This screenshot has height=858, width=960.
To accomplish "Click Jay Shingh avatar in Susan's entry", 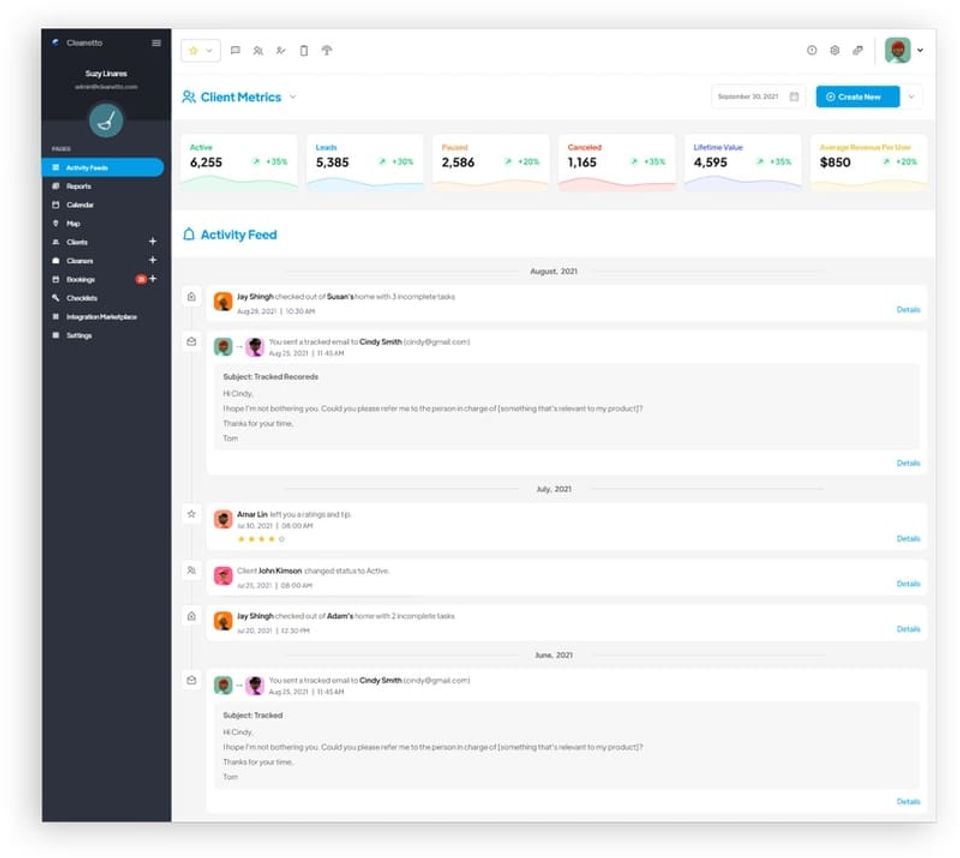I will pyautogui.click(x=223, y=301).
